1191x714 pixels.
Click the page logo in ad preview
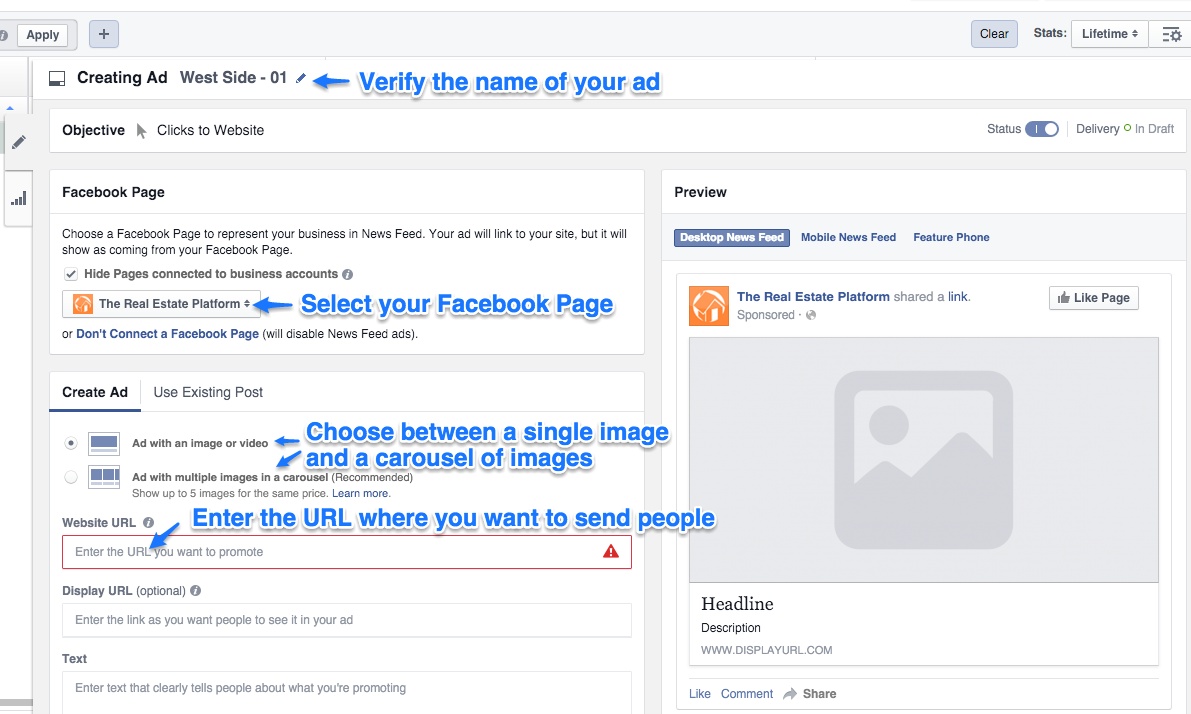coord(709,305)
